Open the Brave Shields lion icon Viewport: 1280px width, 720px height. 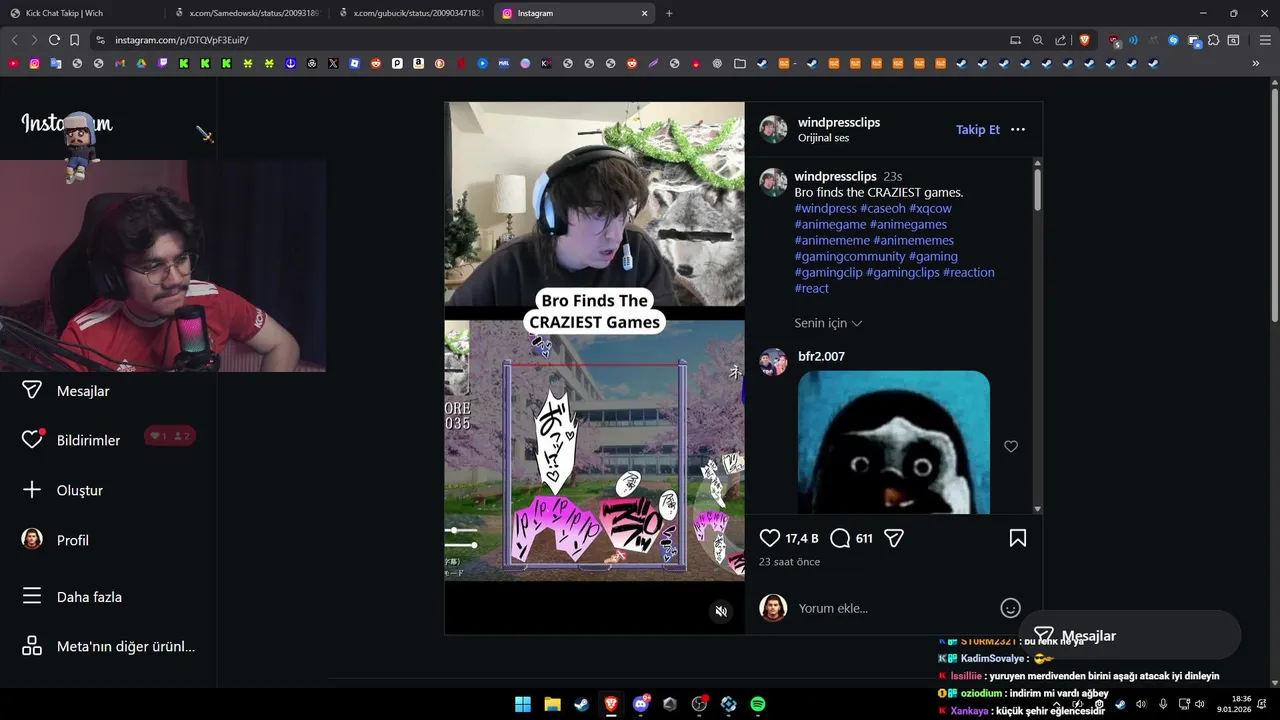point(1085,40)
